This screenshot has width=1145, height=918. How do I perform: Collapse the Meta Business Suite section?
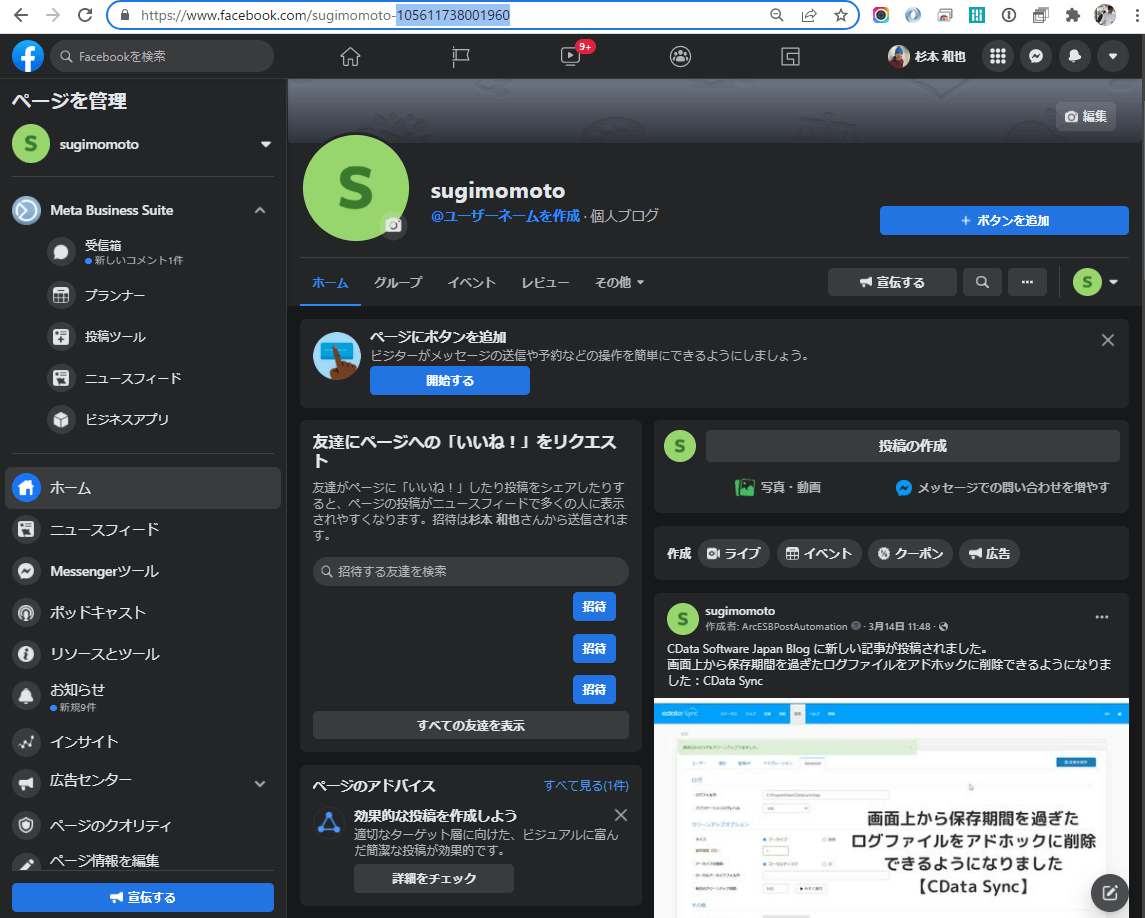[x=259, y=210]
